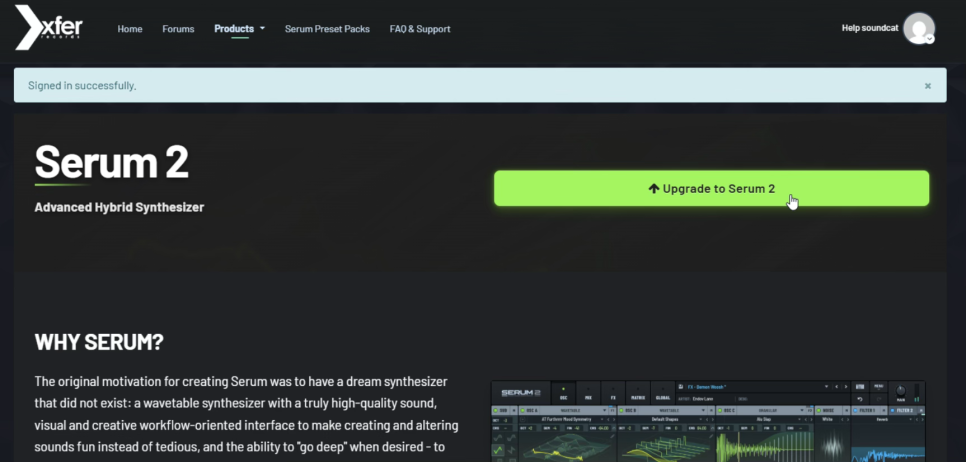The width and height of the screenshot is (966, 462).
Task: Open the user avatar account menu
Action: coord(919,28)
